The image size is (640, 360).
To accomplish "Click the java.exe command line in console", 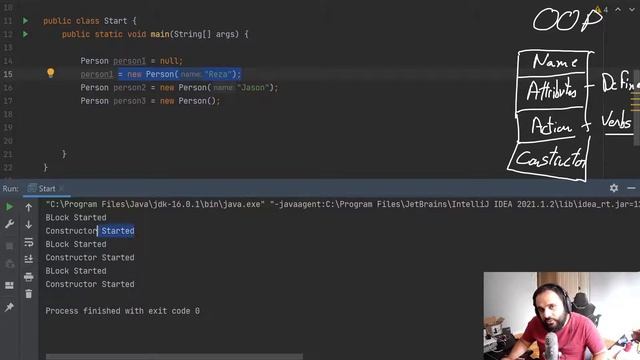I will coord(342,204).
